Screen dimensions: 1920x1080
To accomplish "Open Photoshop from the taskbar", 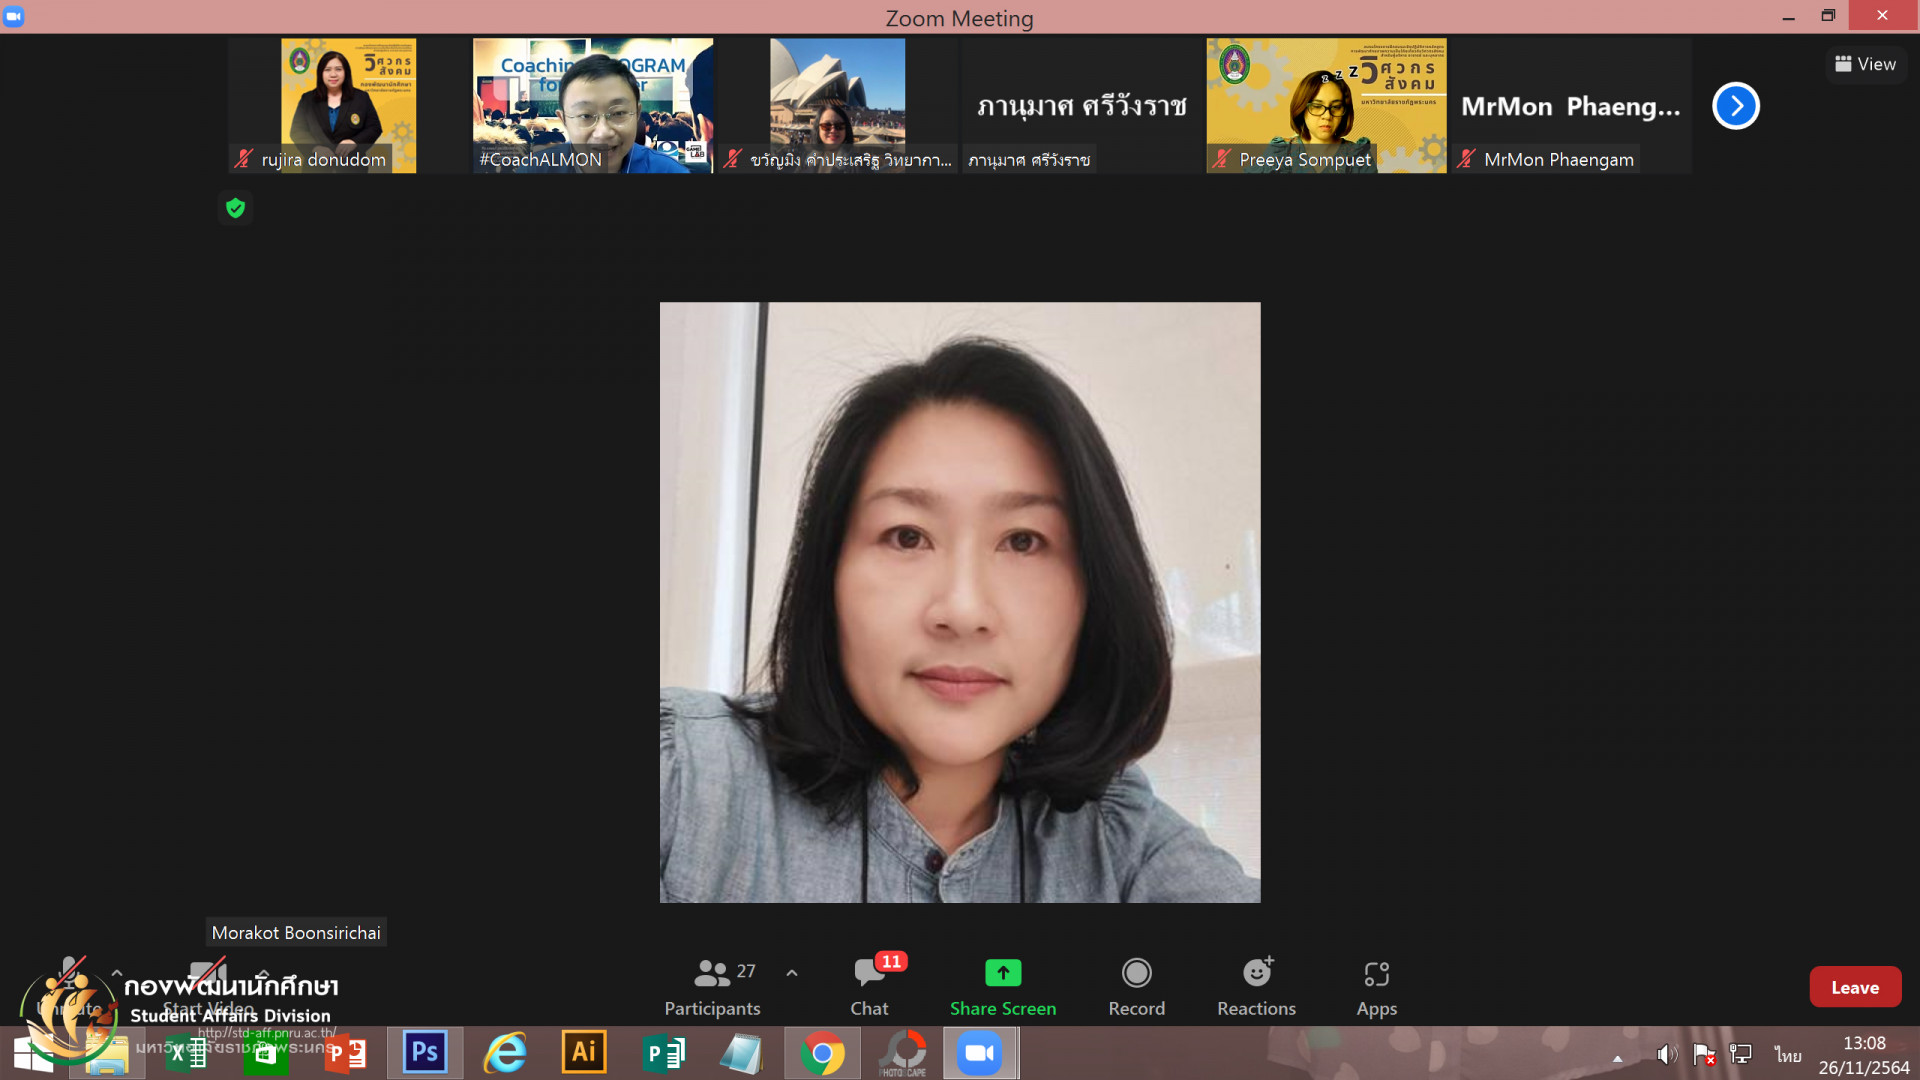I will click(425, 1053).
